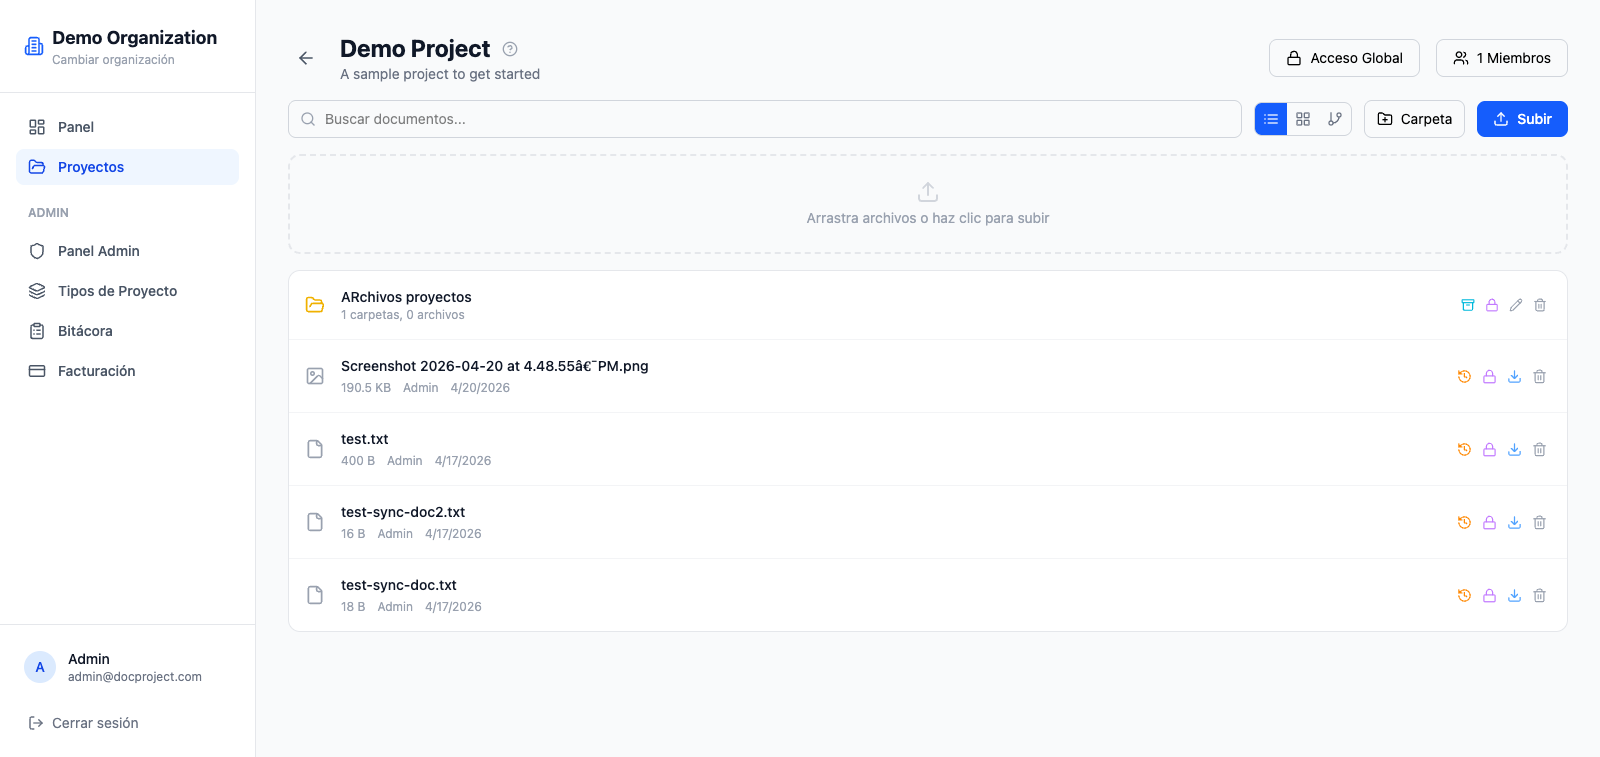Open Panel Admin in the sidebar

127,251
